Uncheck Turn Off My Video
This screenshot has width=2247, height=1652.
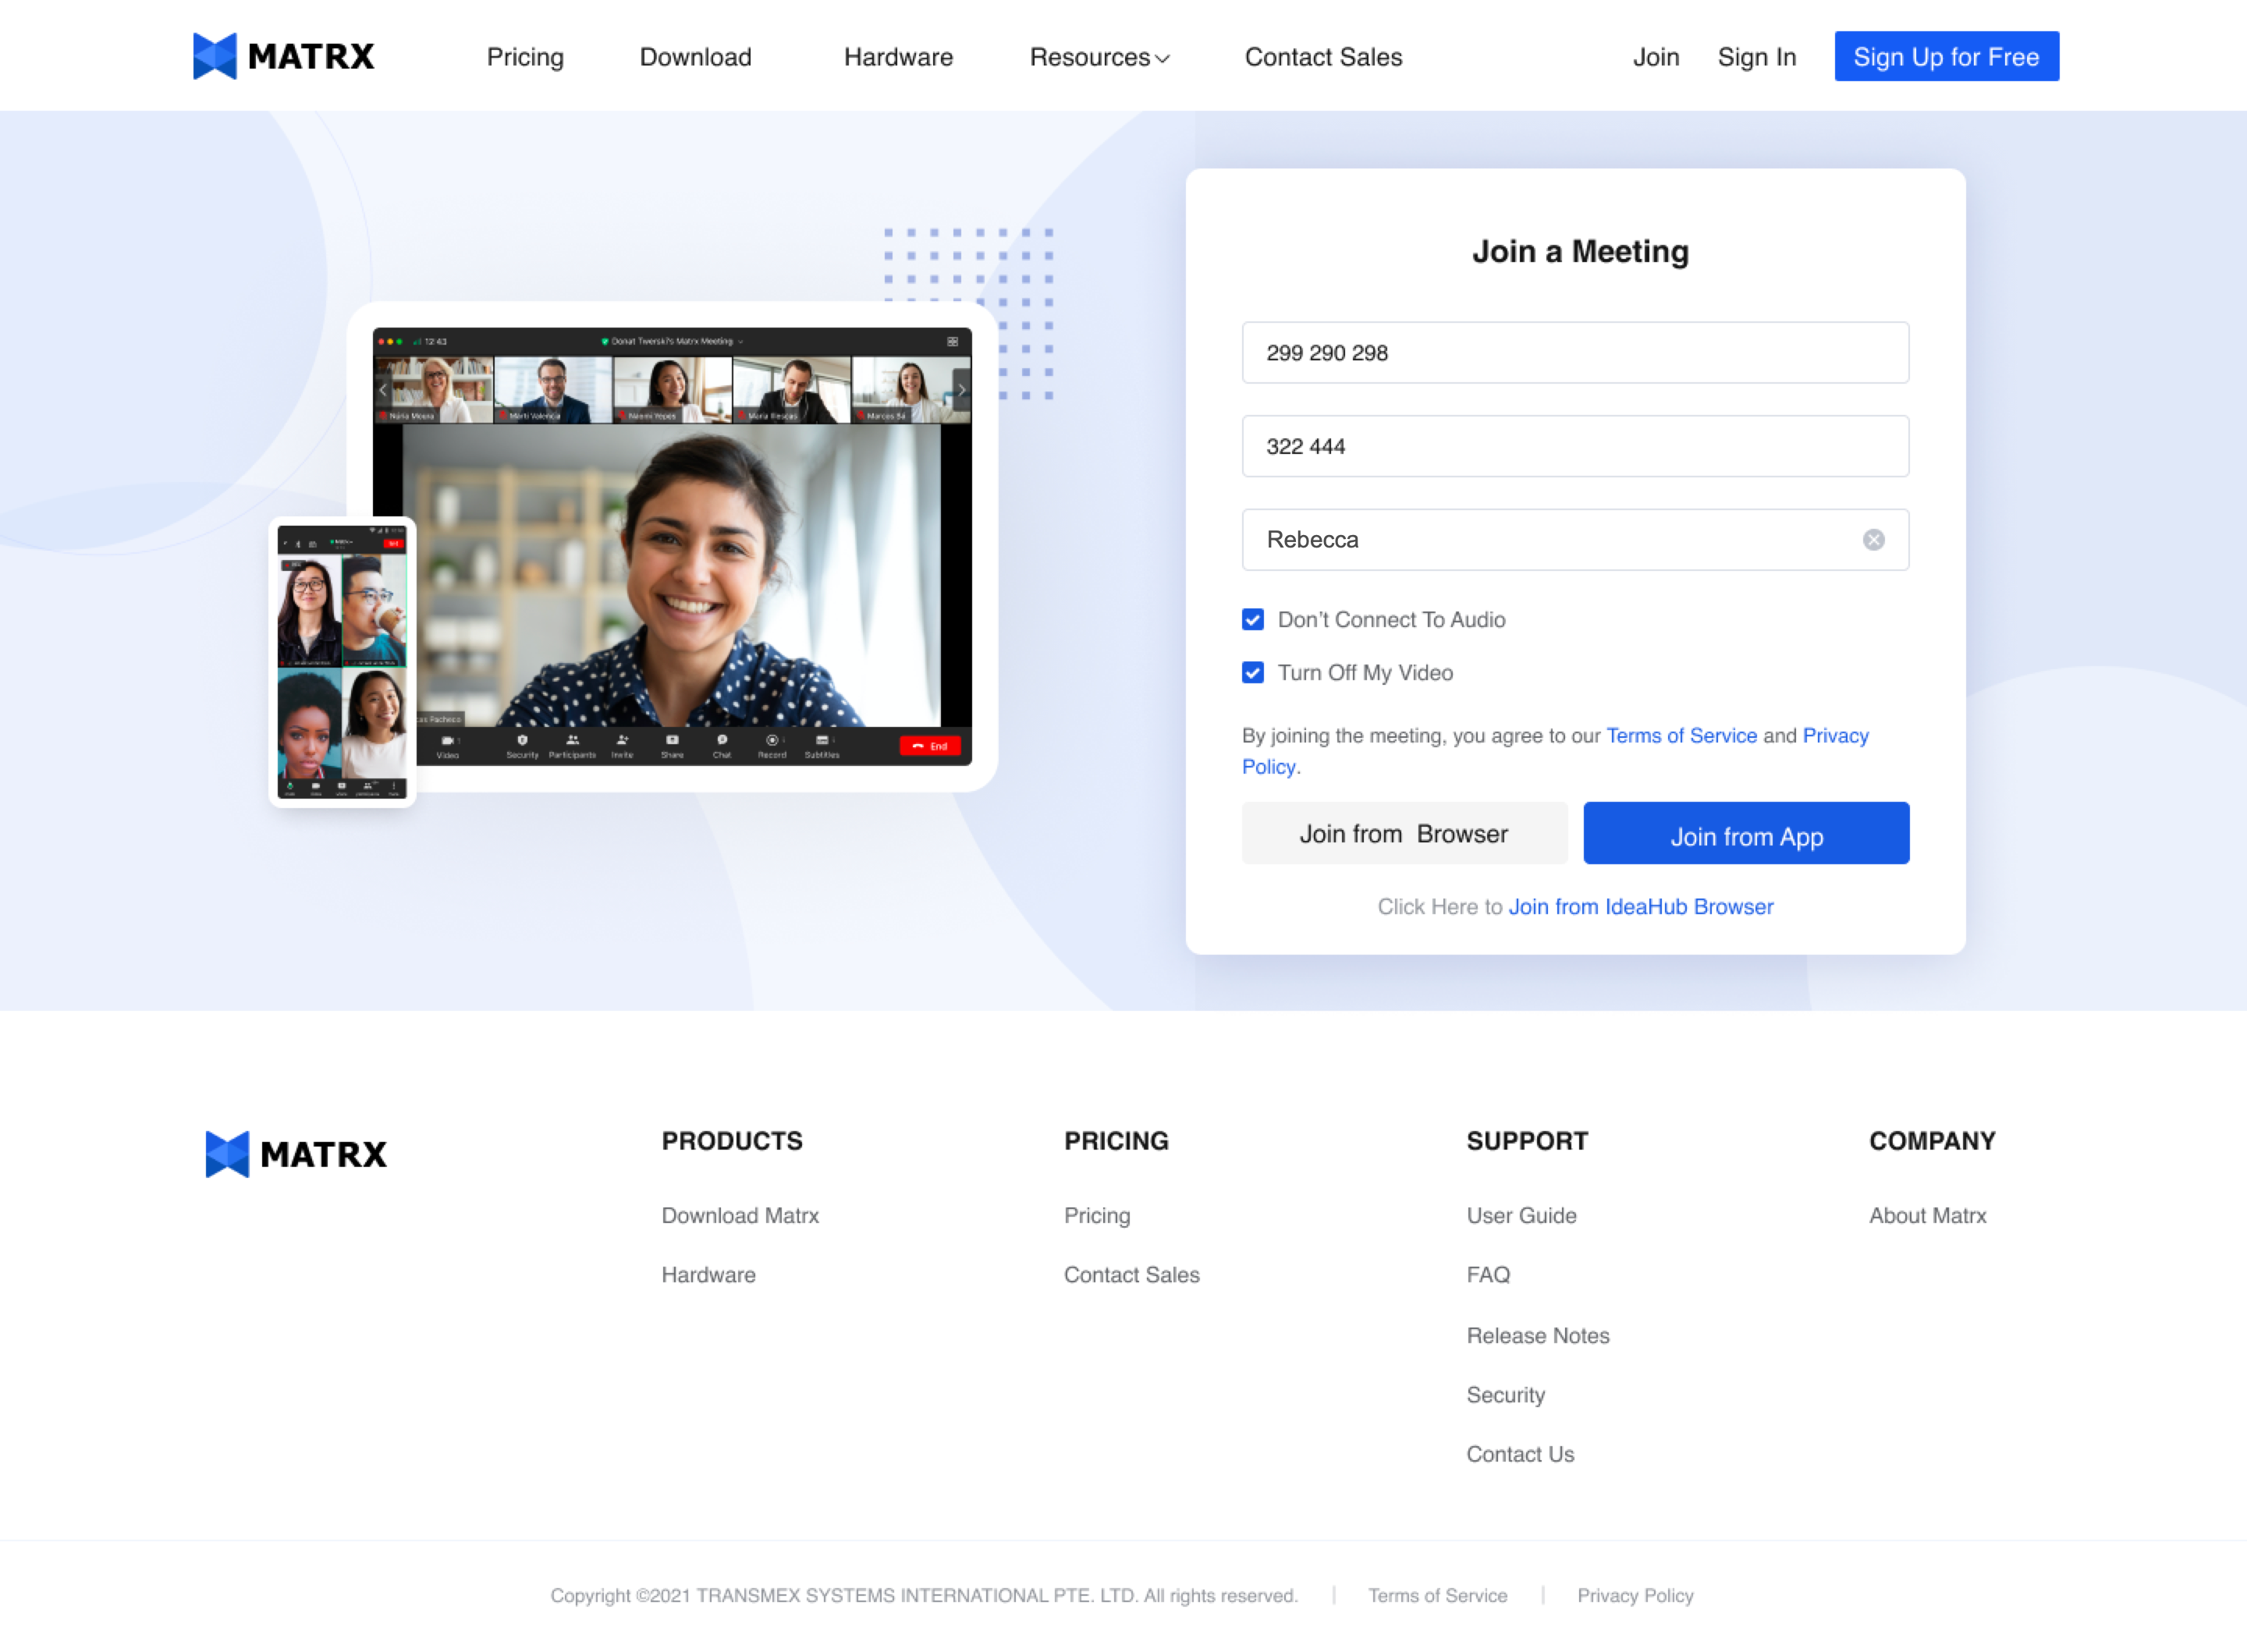point(1252,673)
